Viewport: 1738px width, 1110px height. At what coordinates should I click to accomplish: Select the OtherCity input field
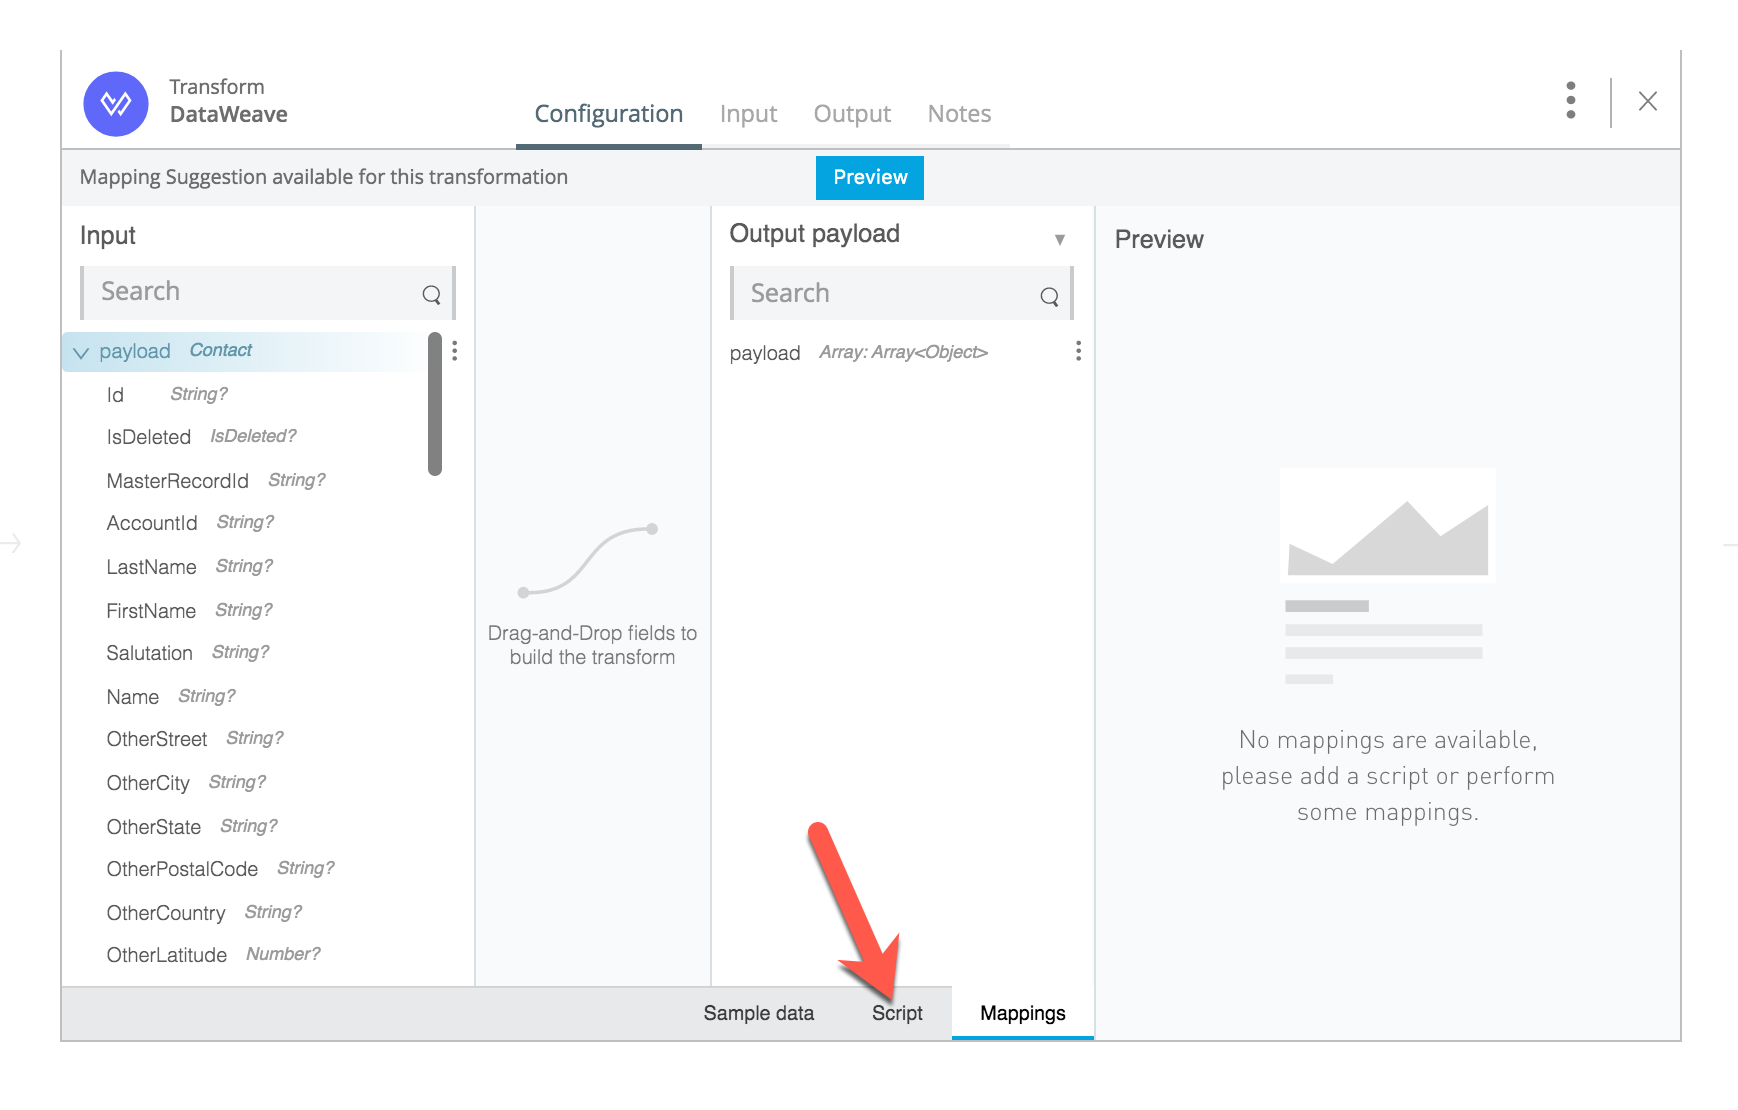pyautogui.click(x=186, y=783)
